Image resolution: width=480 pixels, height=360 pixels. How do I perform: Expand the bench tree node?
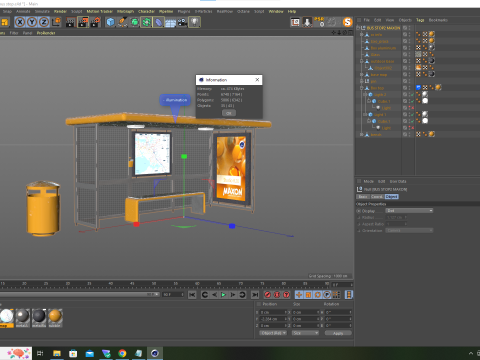[x=361, y=135]
